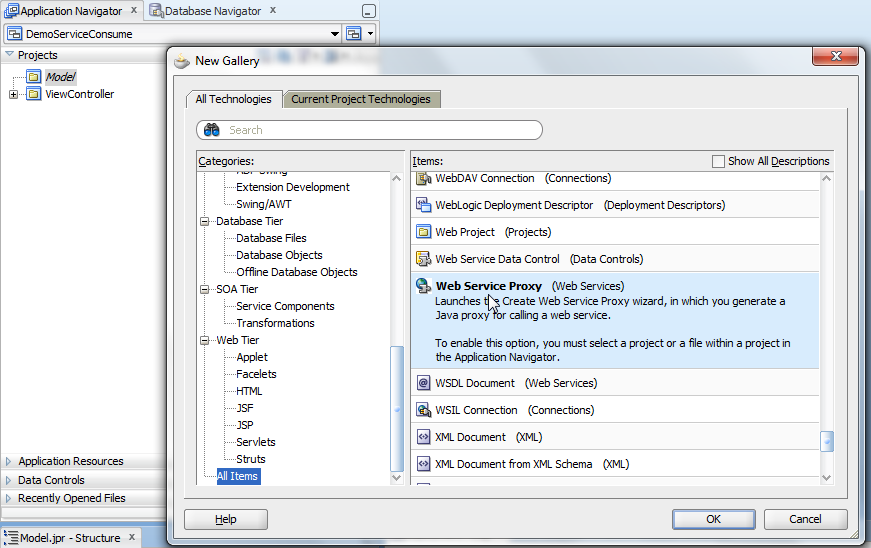Open the application menu dropdown arrow
The width and height of the screenshot is (871, 548).
pyautogui.click(x=370, y=34)
